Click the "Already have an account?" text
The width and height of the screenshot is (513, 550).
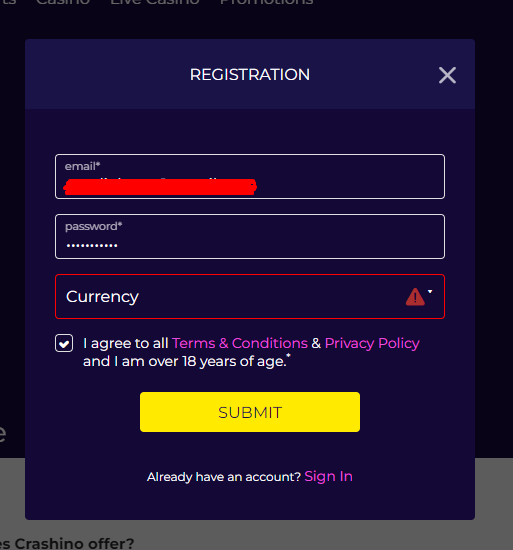(224, 477)
